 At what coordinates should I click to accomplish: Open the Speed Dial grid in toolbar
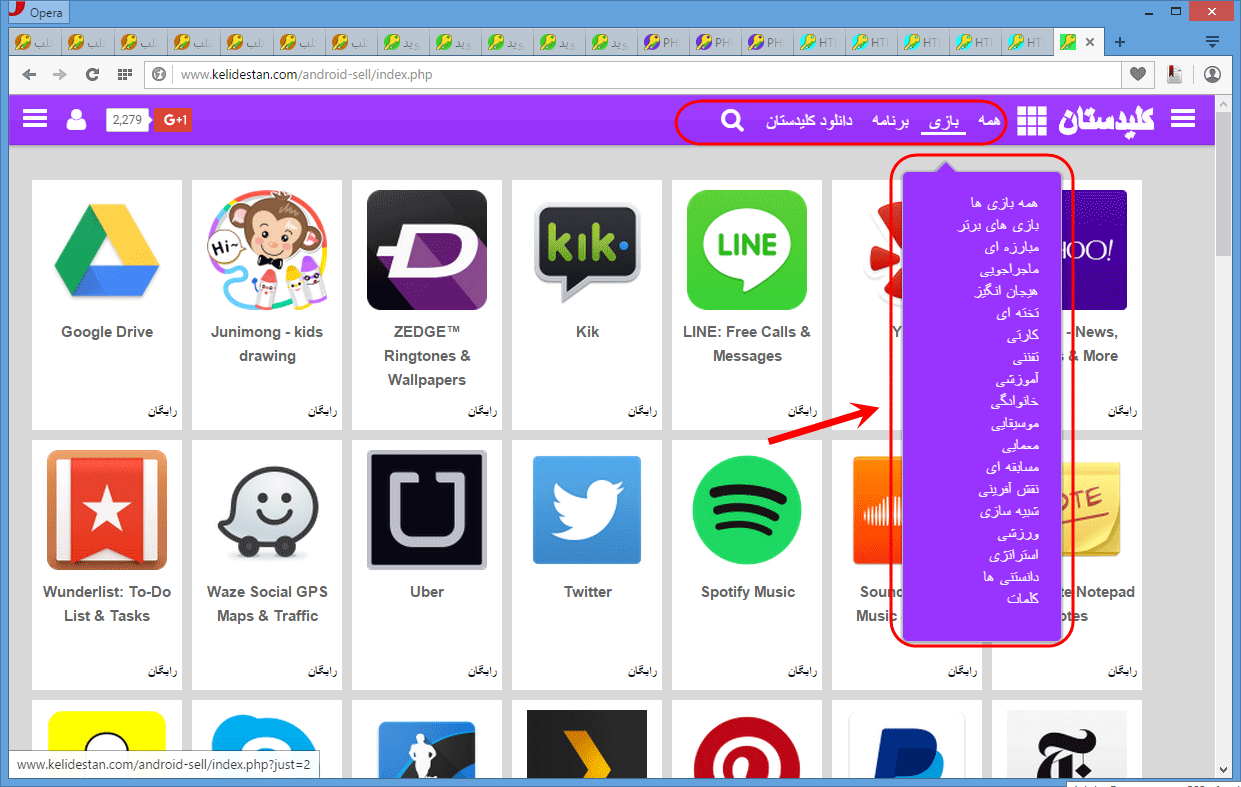[x=124, y=74]
